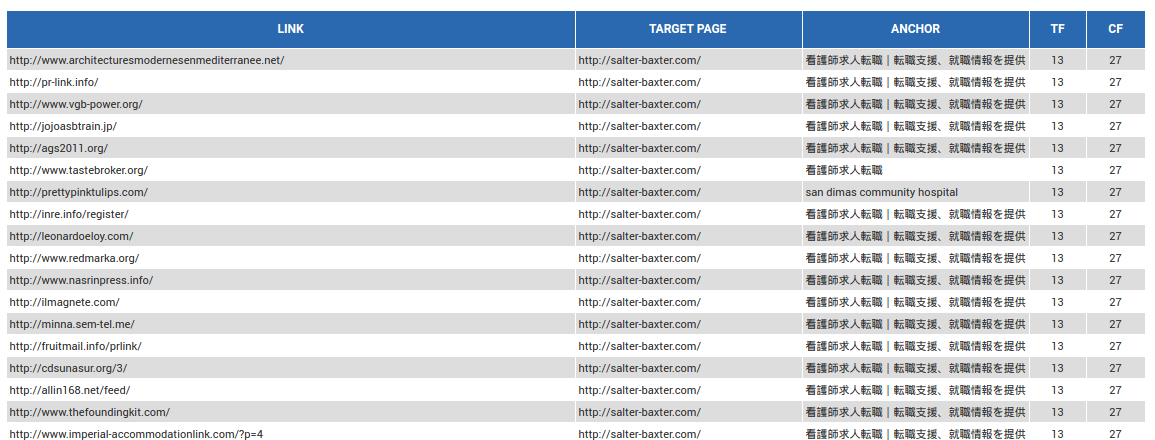Open the pr-link.info link

click(x=54, y=82)
